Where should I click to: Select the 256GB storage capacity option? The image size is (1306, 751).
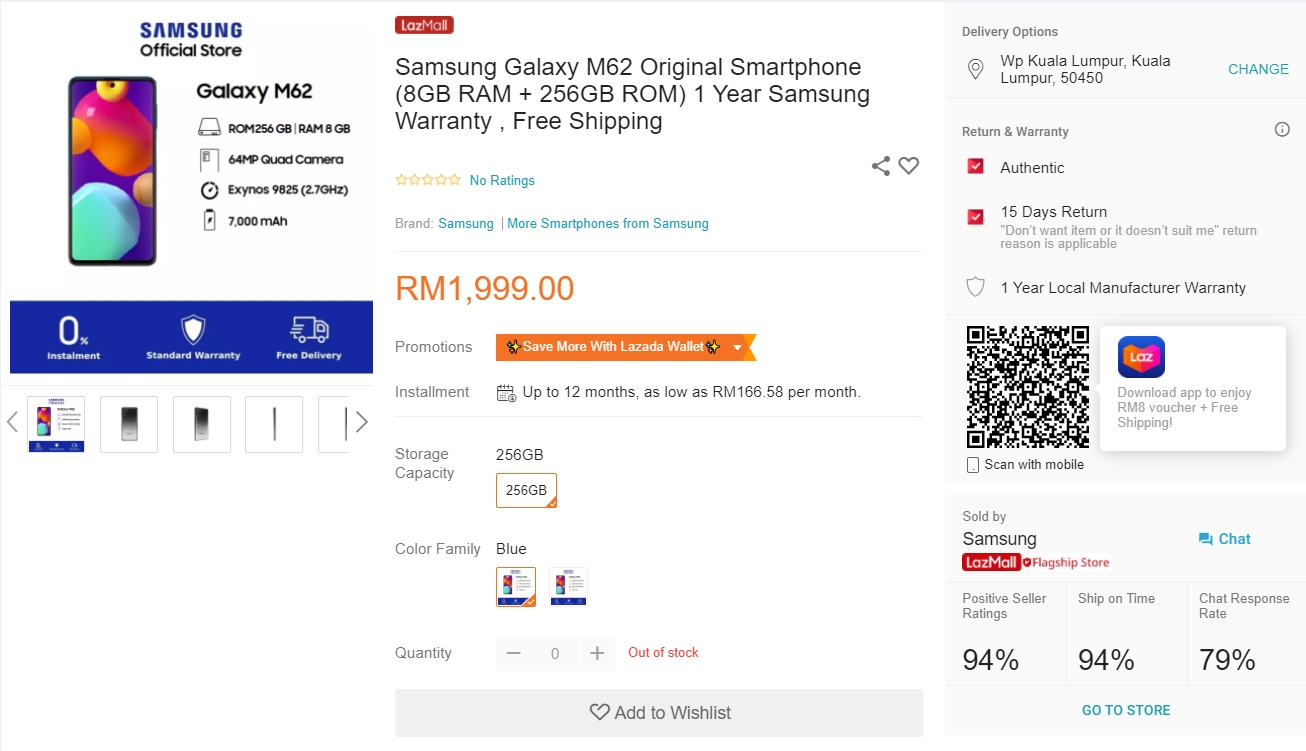(526, 490)
